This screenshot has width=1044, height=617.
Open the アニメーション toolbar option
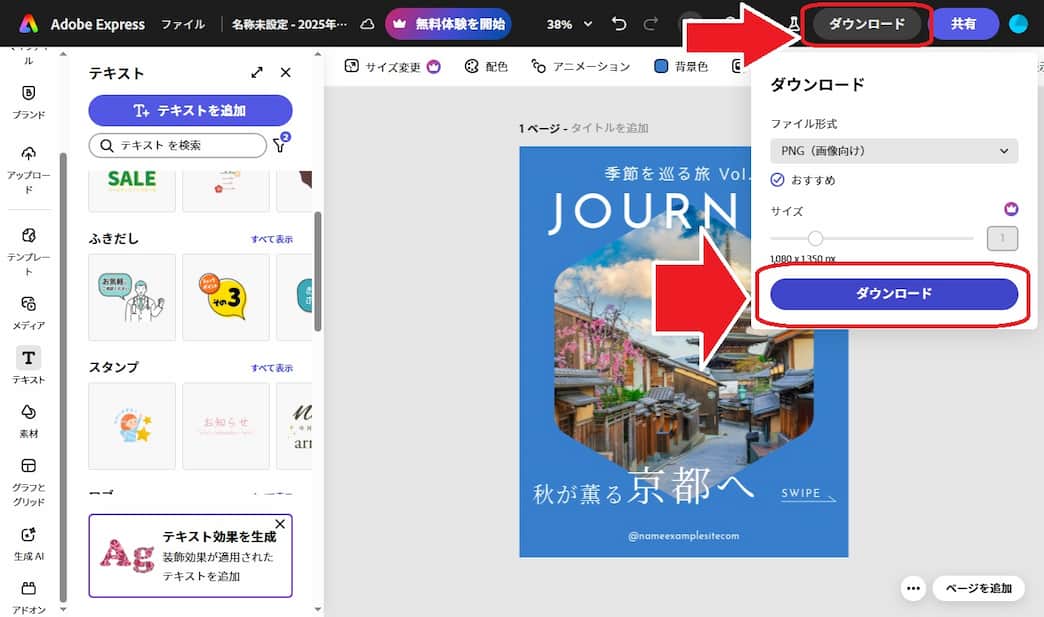click(x=581, y=67)
